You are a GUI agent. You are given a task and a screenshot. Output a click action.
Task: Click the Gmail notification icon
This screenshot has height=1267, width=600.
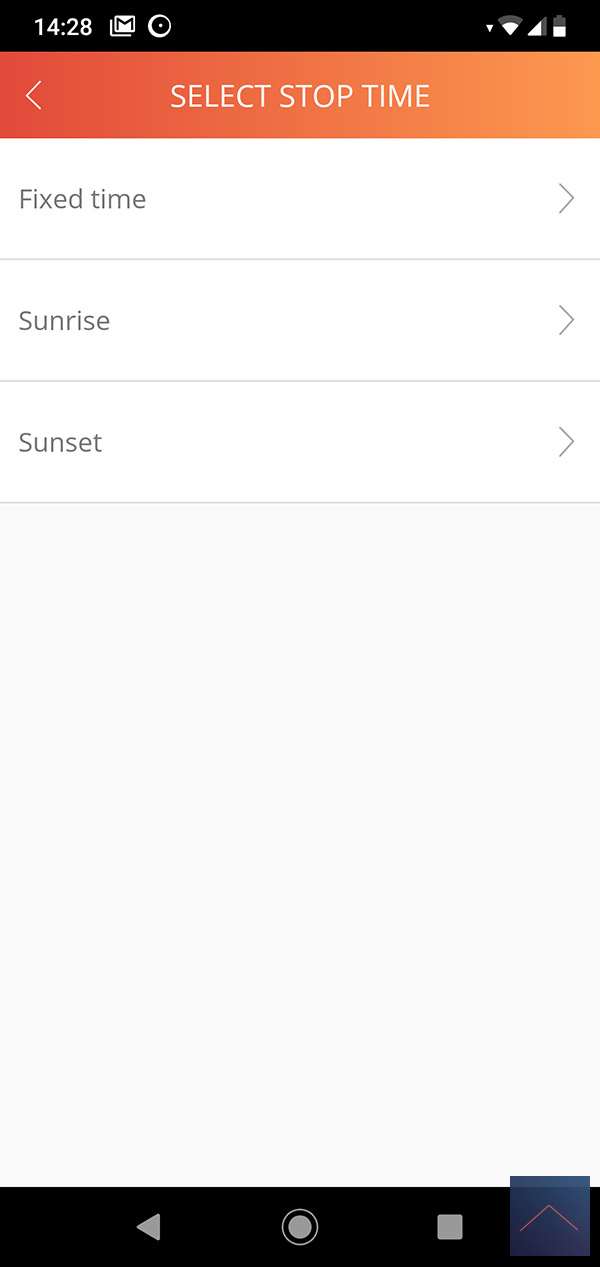tap(122, 27)
